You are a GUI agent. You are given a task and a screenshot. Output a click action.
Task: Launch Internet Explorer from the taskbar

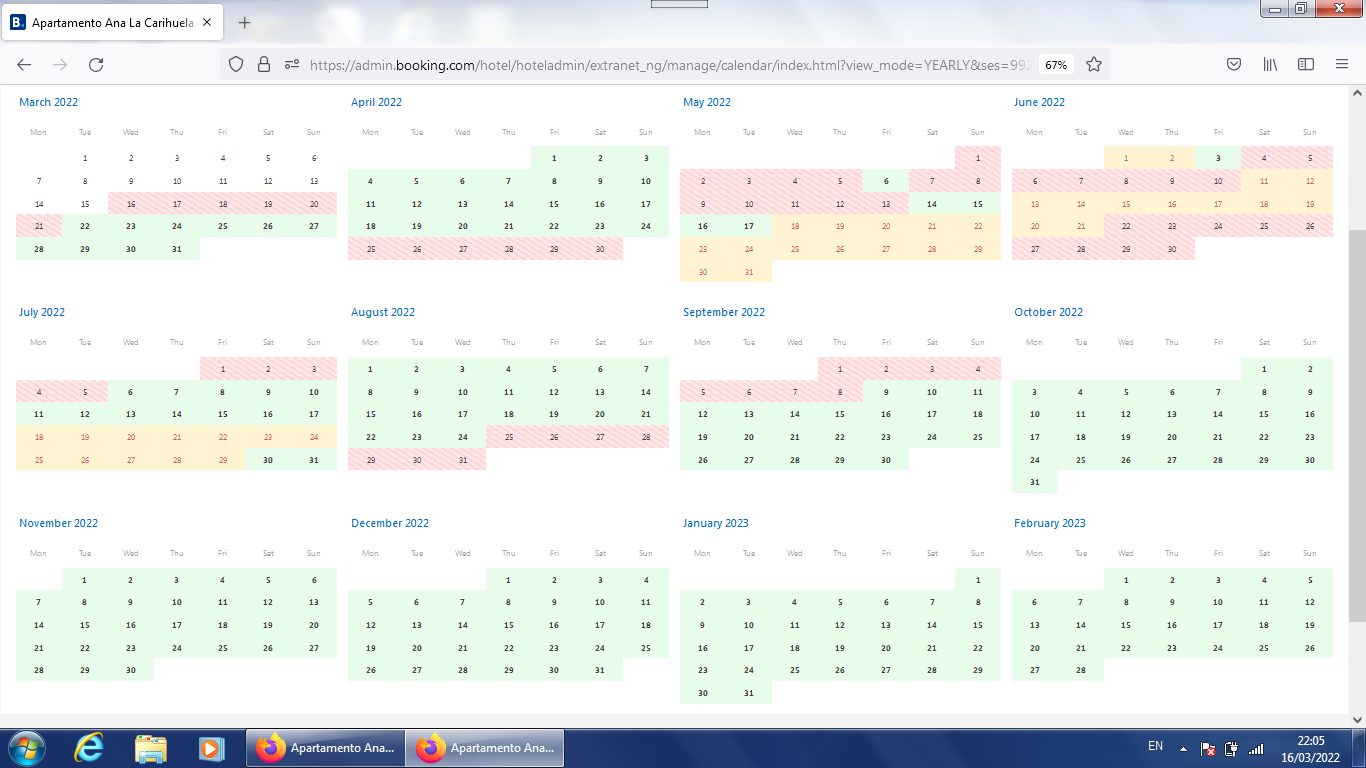[x=89, y=748]
